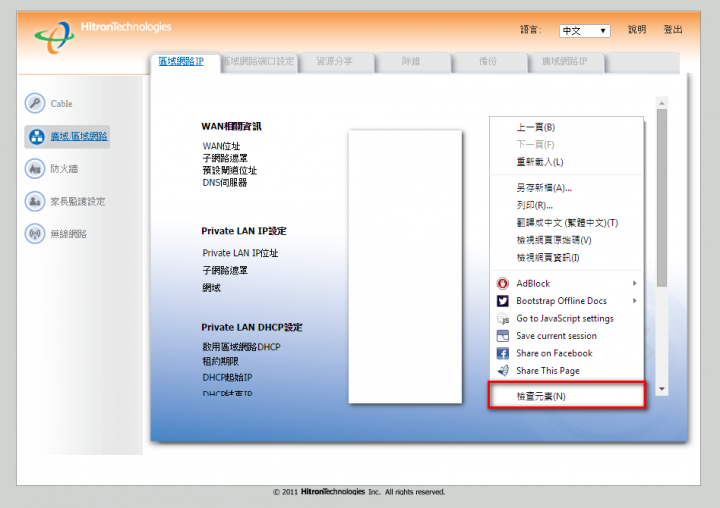Select 列印(R)... menu entry
The width and height of the screenshot is (720, 508).
566,205
